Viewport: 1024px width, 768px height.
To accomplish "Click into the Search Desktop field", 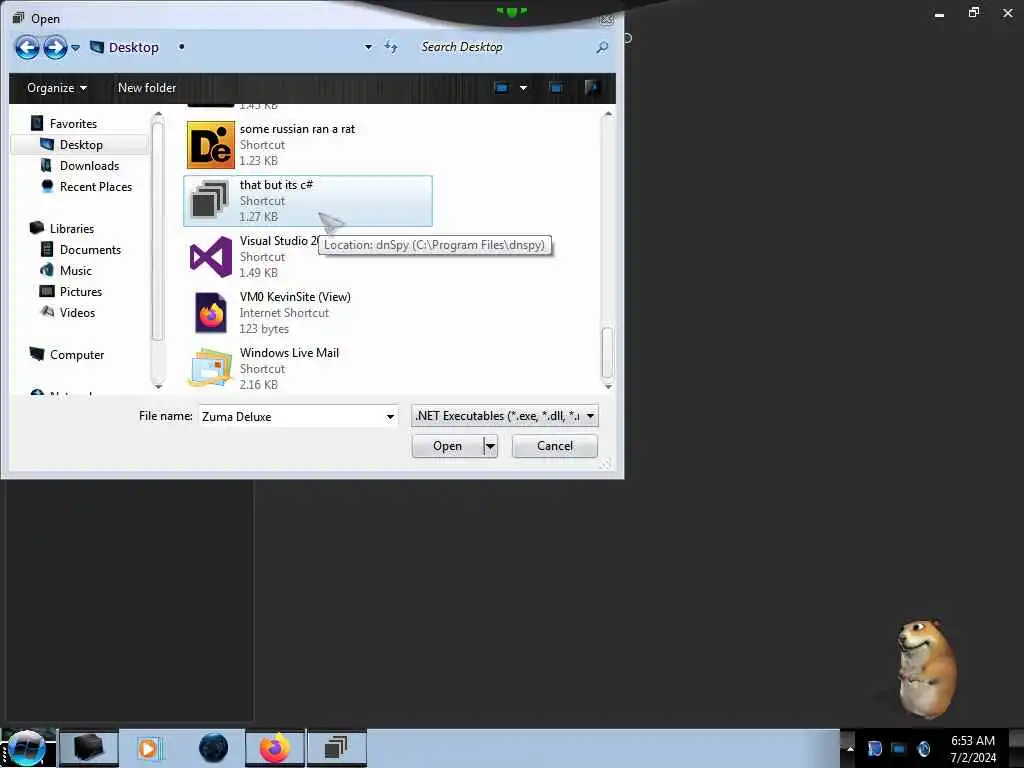I will point(503,47).
